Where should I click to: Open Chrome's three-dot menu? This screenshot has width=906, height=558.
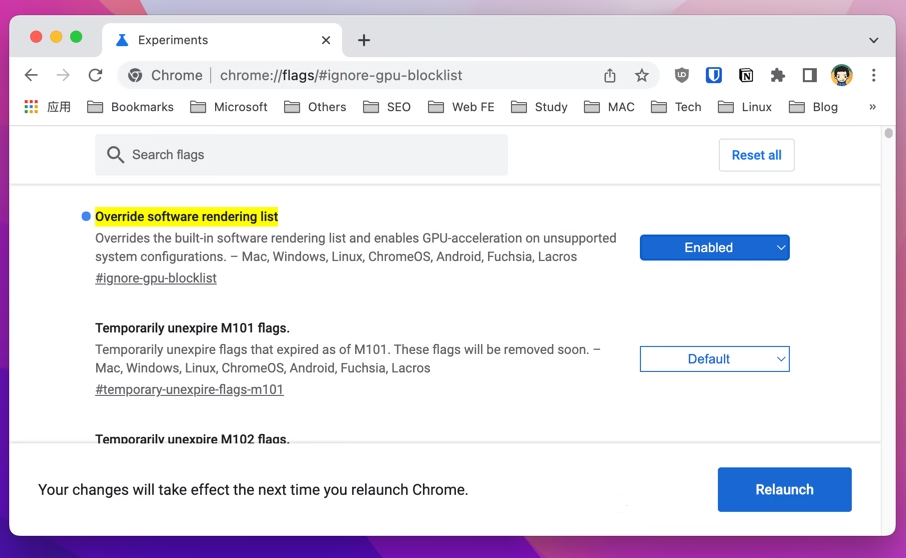[874, 75]
